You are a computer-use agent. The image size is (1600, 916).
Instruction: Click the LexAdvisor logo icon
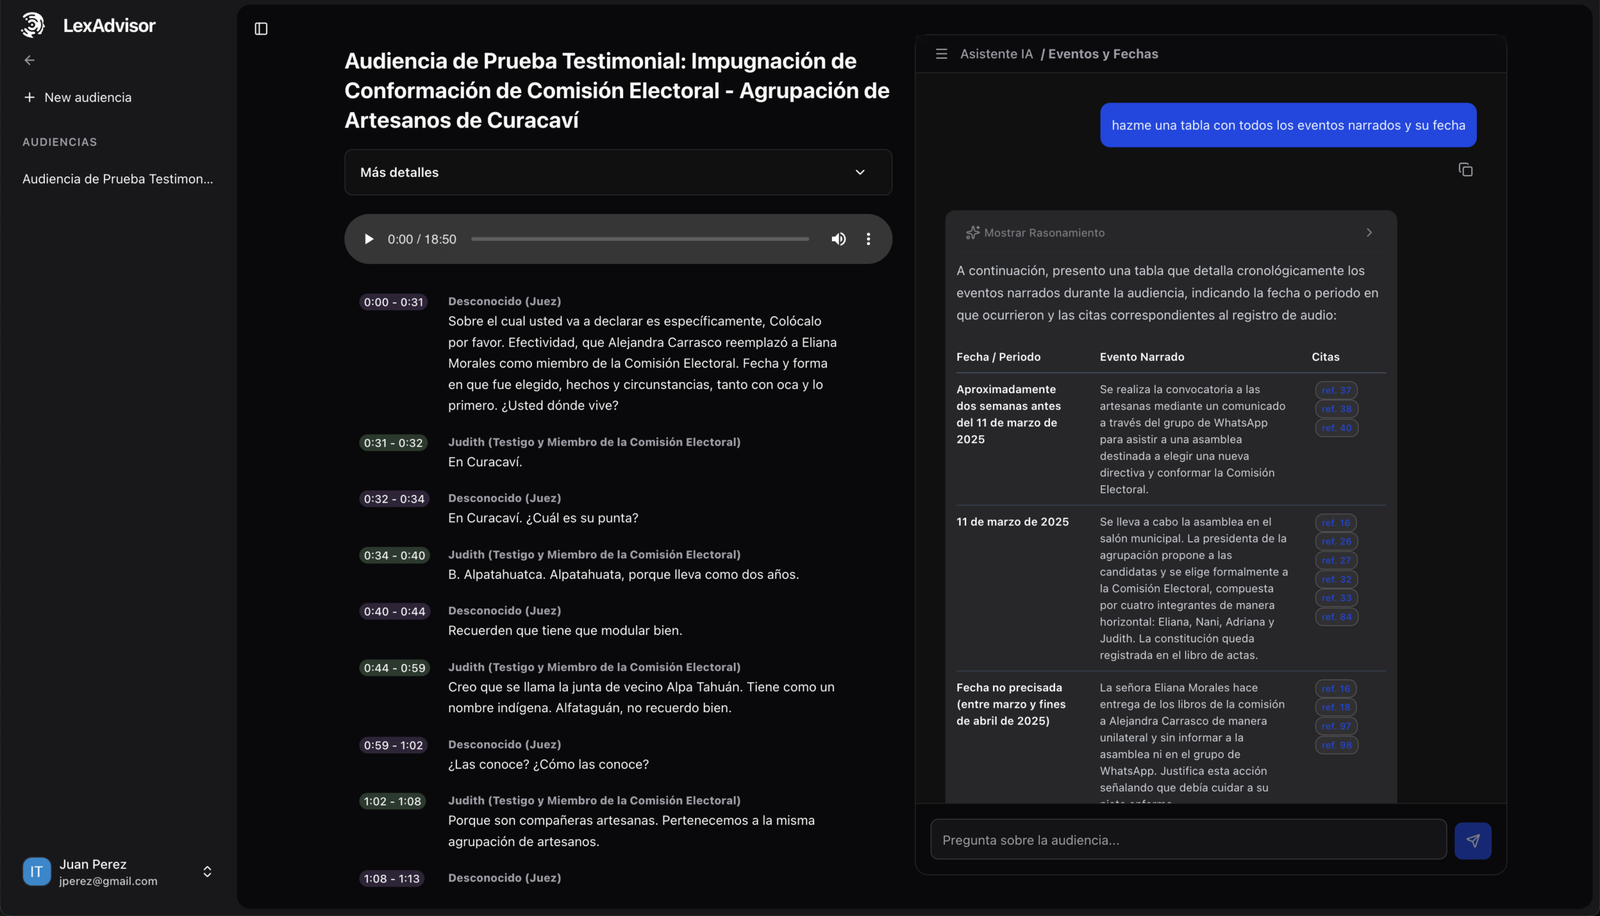pos(33,25)
